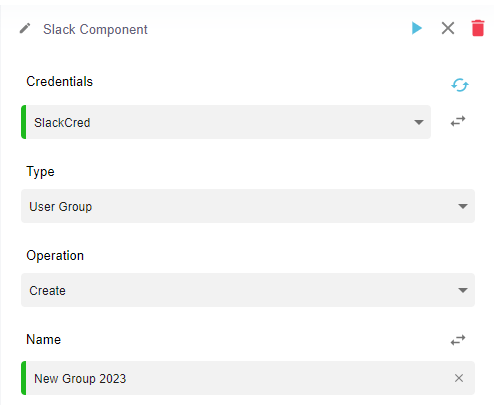Run the Slack Component with play icon
Image resolution: width=494 pixels, height=405 pixels.
(417, 28)
